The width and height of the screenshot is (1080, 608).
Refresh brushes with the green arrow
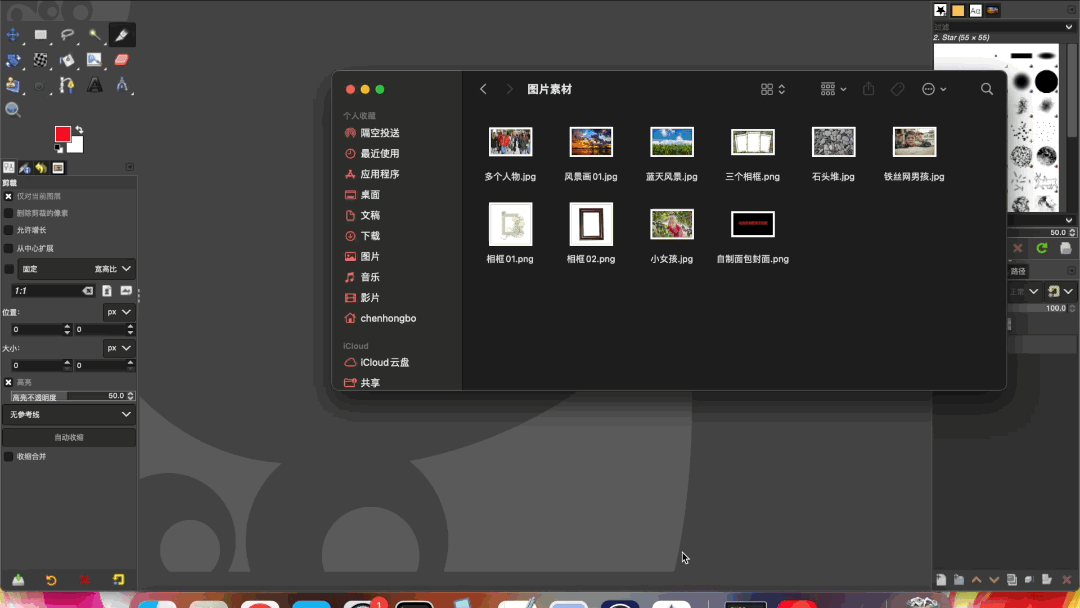click(x=1041, y=248)
